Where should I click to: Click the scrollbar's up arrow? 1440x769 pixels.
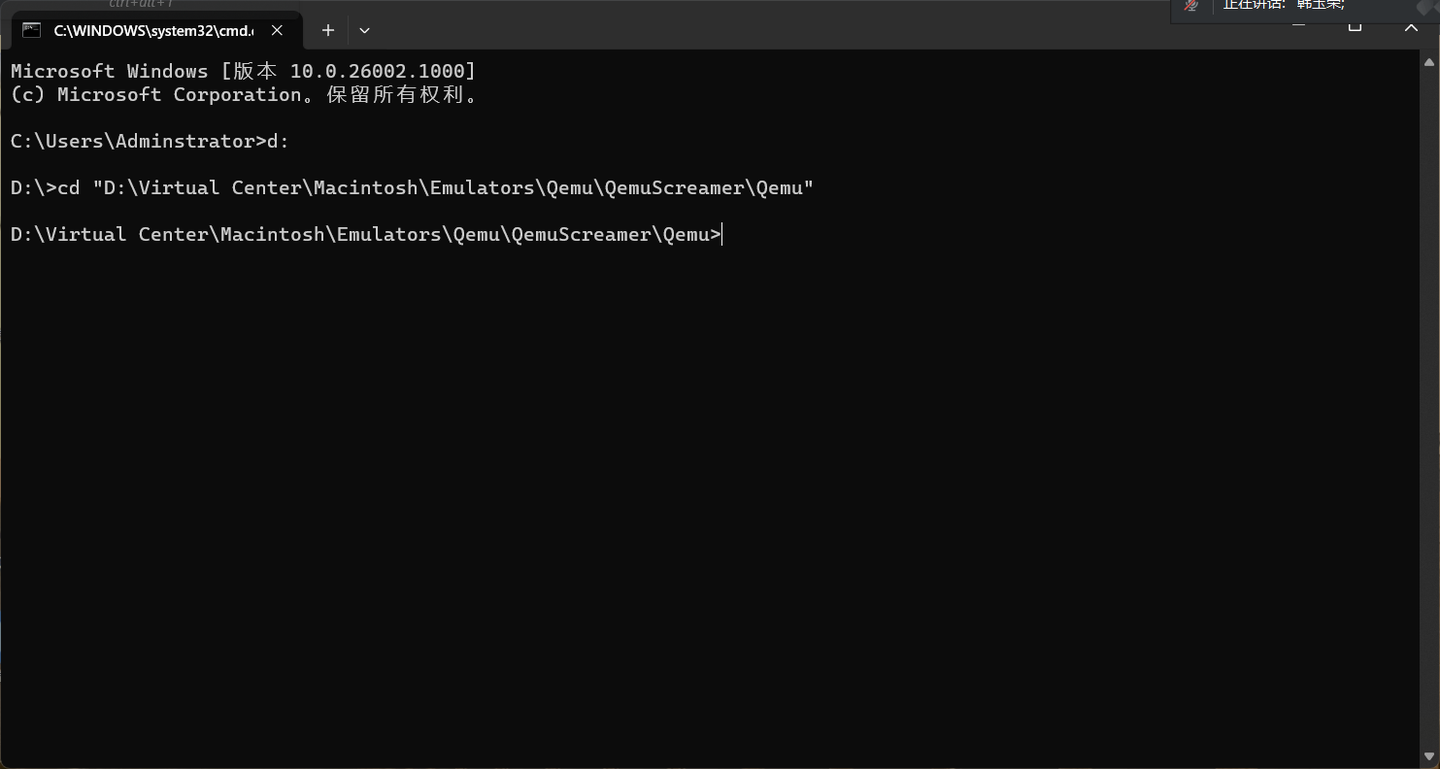pos(1430,62)
